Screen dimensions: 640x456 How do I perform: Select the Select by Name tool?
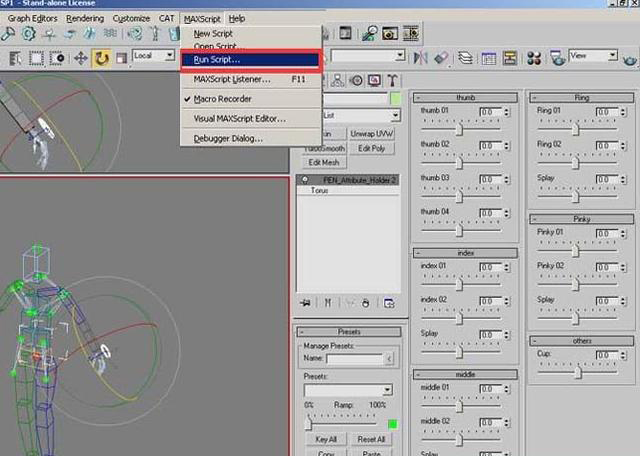[x=16, y=58]
